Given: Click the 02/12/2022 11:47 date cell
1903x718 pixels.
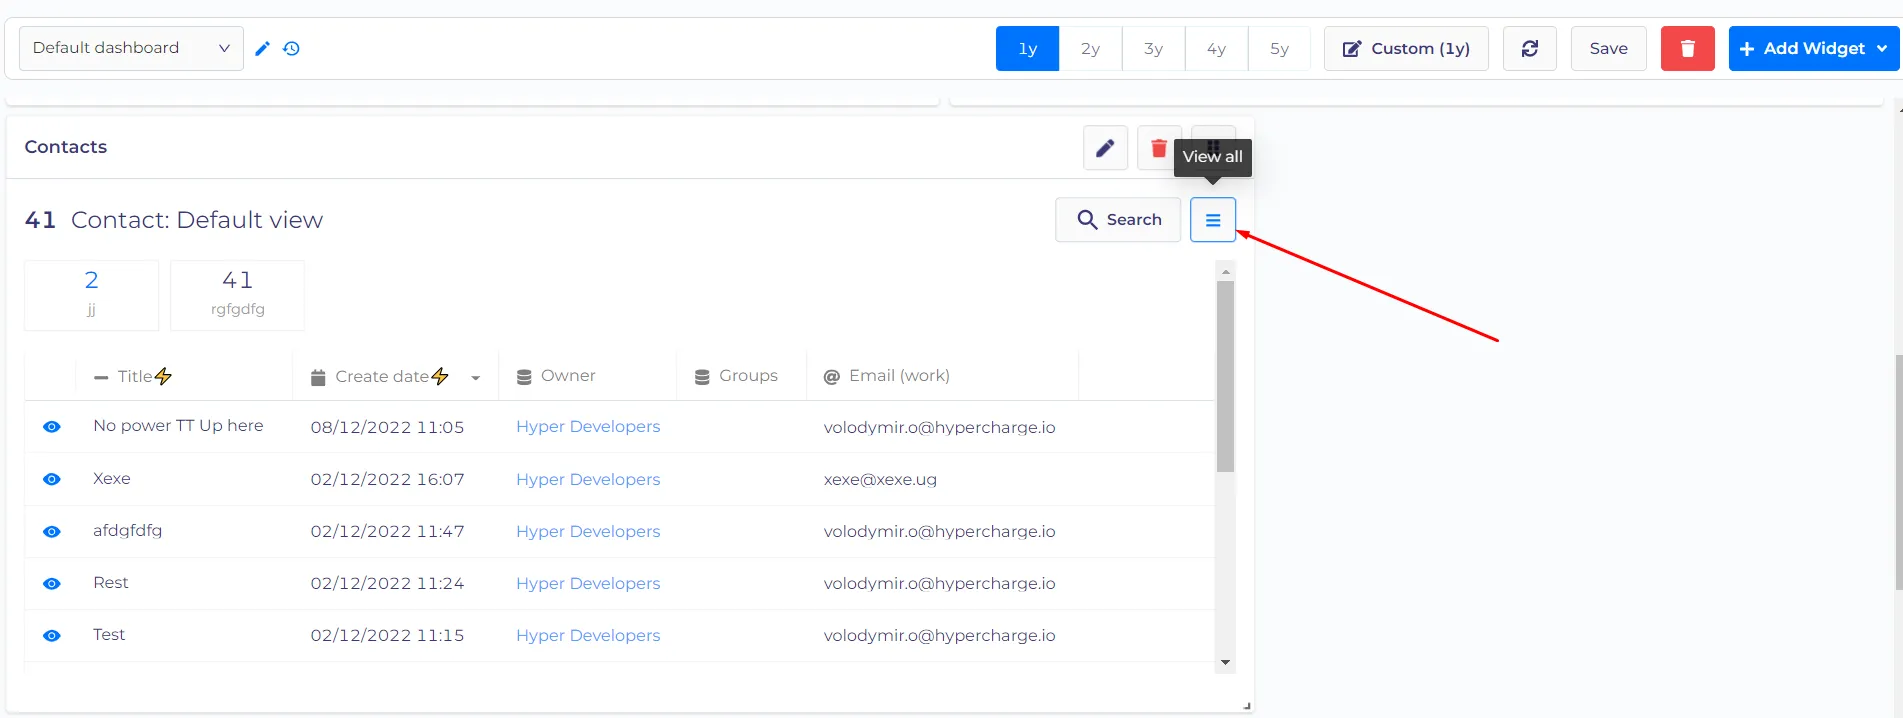Looking at the screenshot, I should pyautogui.click(x=387, y=531).
